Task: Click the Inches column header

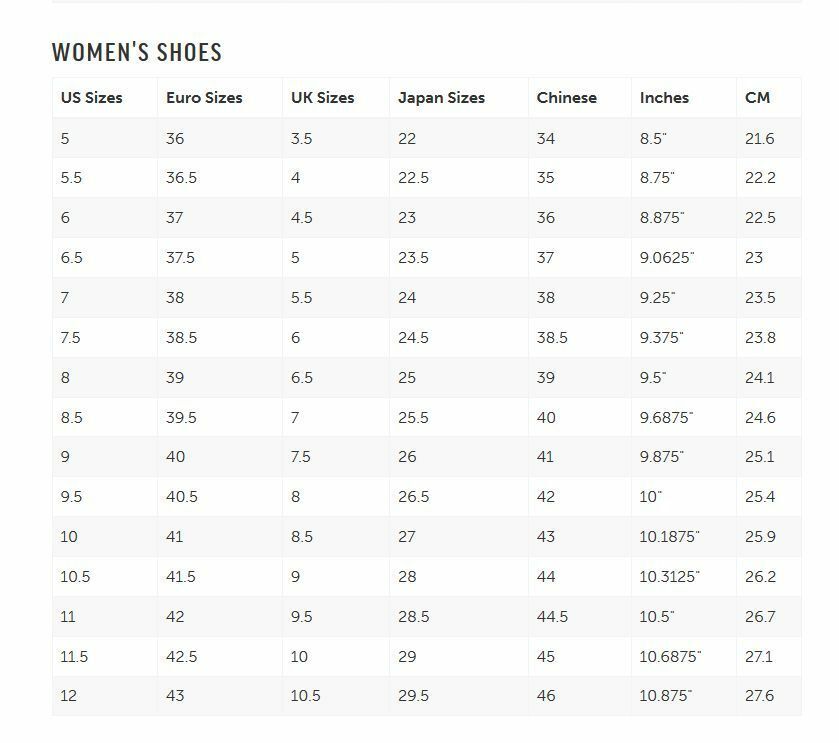Action: click(x=664, y=98)
